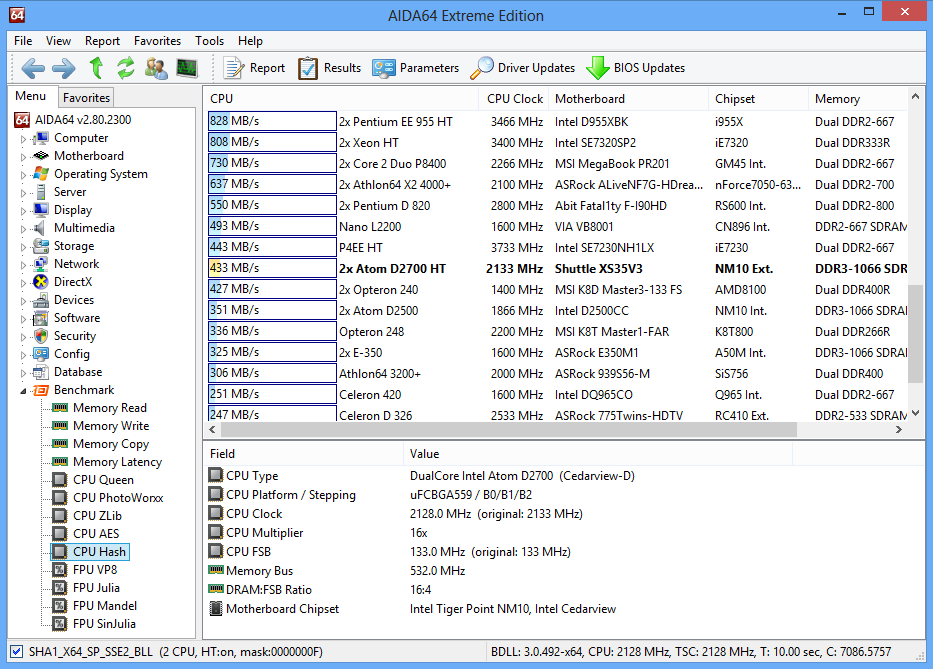
Task: Select the Database tree icon
Action: pos(41,372)
